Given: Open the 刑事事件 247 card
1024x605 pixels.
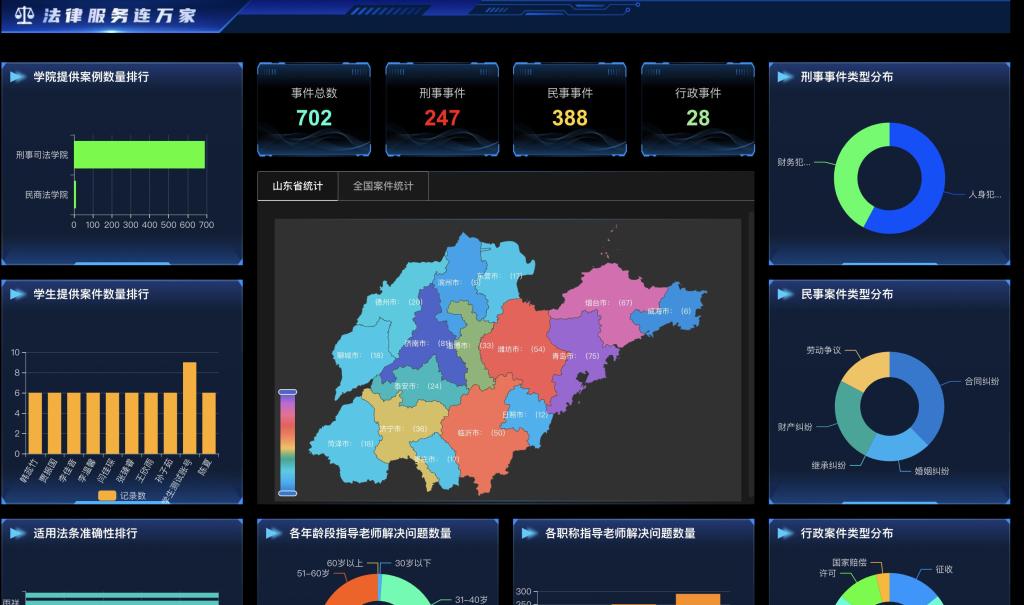Looking at the screenshot, I should 442,109.
